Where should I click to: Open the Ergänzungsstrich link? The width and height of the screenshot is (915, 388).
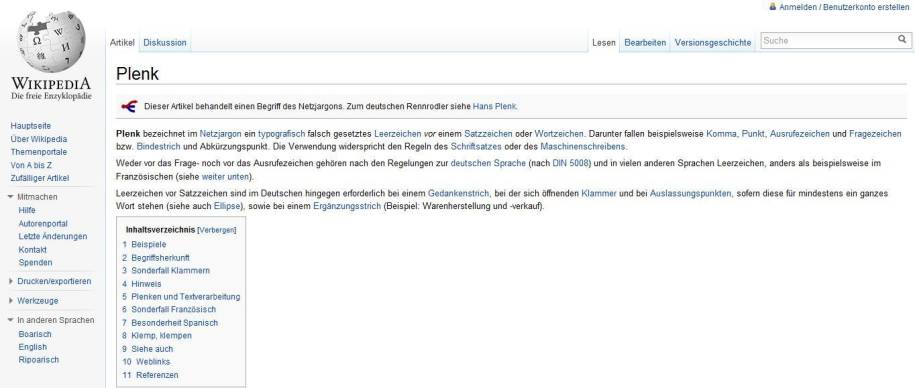point(347,206)
